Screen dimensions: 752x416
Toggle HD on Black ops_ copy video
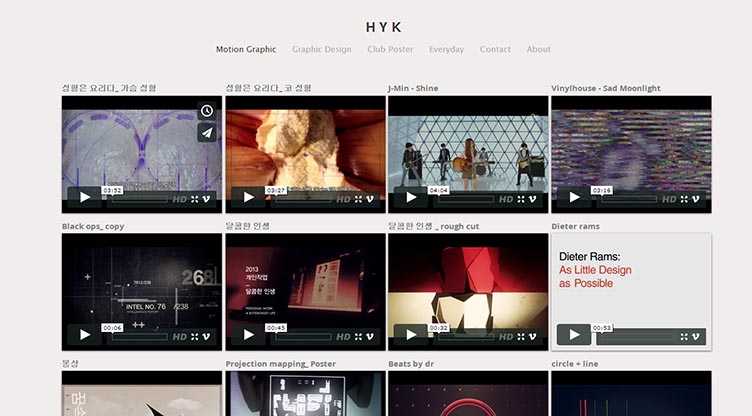pyautogui.click(x=180, y=337)
